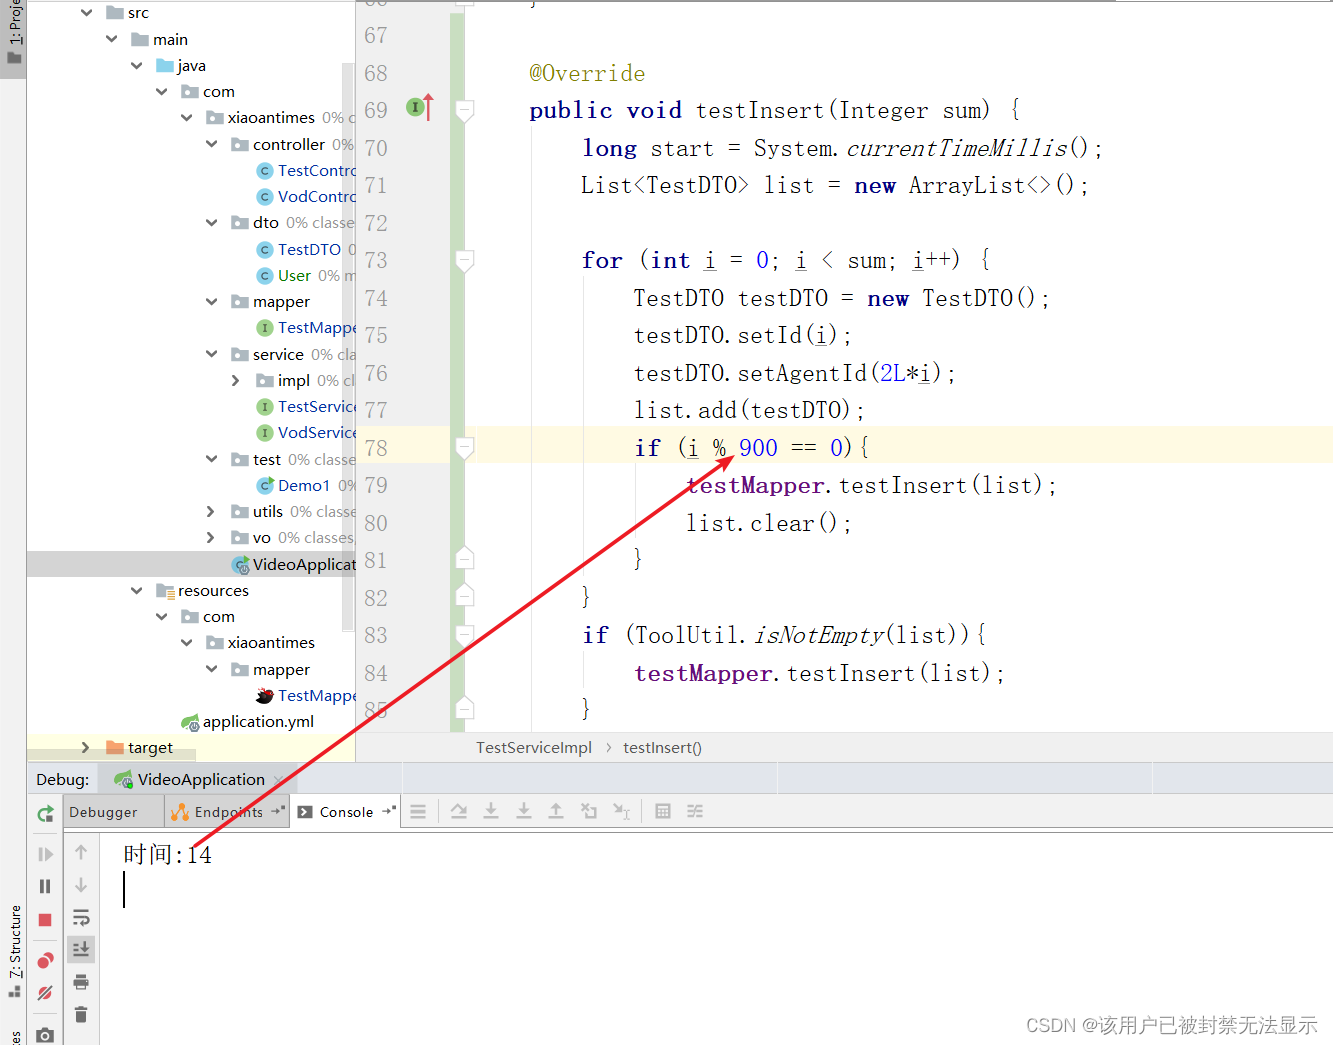Click the 900 literal on line 78
The height and width of the screenshot is (1045, 1333).
pos(758,448)
